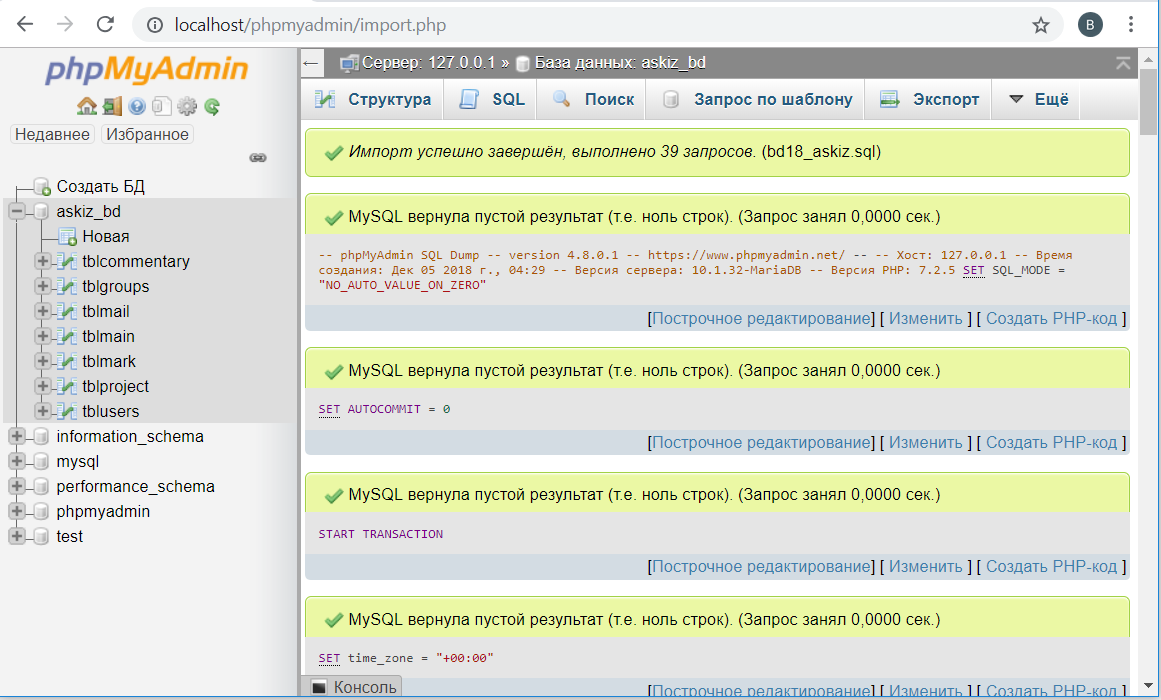Click the table icon beside tblmark

click(x=67, y=361)
